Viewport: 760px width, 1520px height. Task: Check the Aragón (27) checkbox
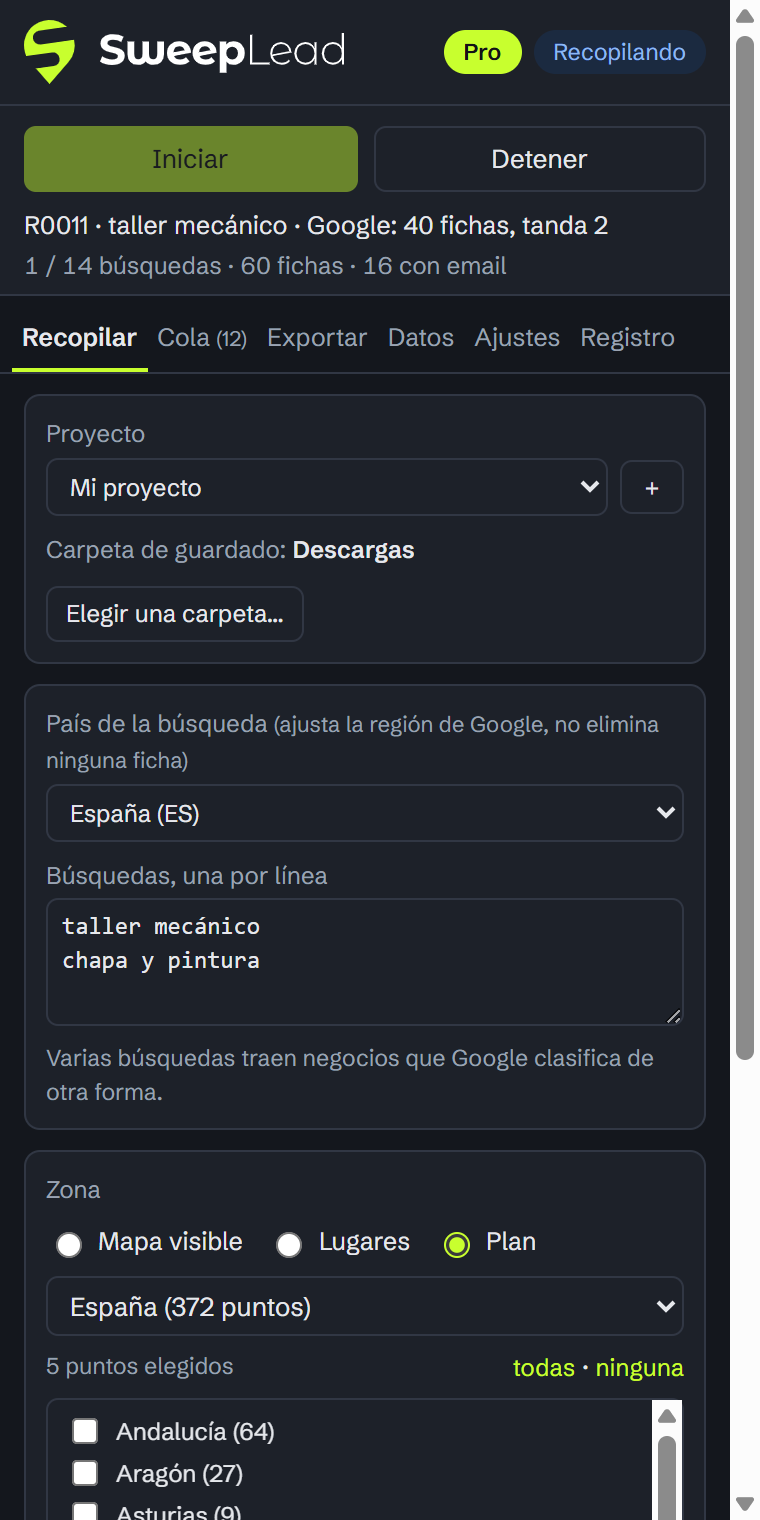(x=85, y=1473)
